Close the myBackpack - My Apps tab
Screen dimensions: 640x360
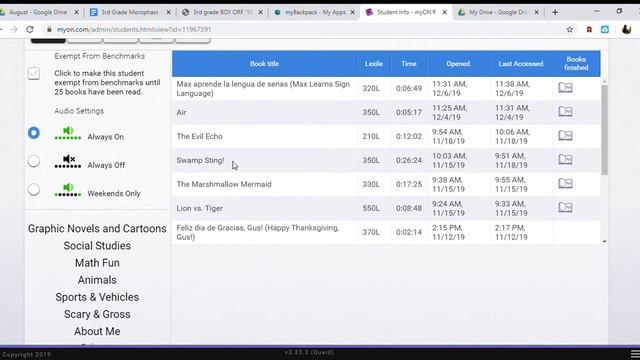click(x=353, y=12)
